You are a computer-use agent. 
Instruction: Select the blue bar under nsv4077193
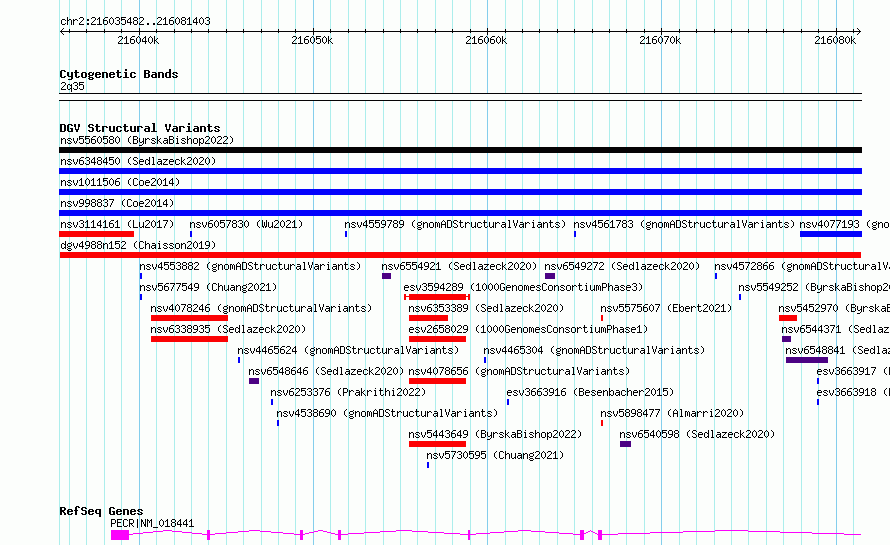[831, 234]
